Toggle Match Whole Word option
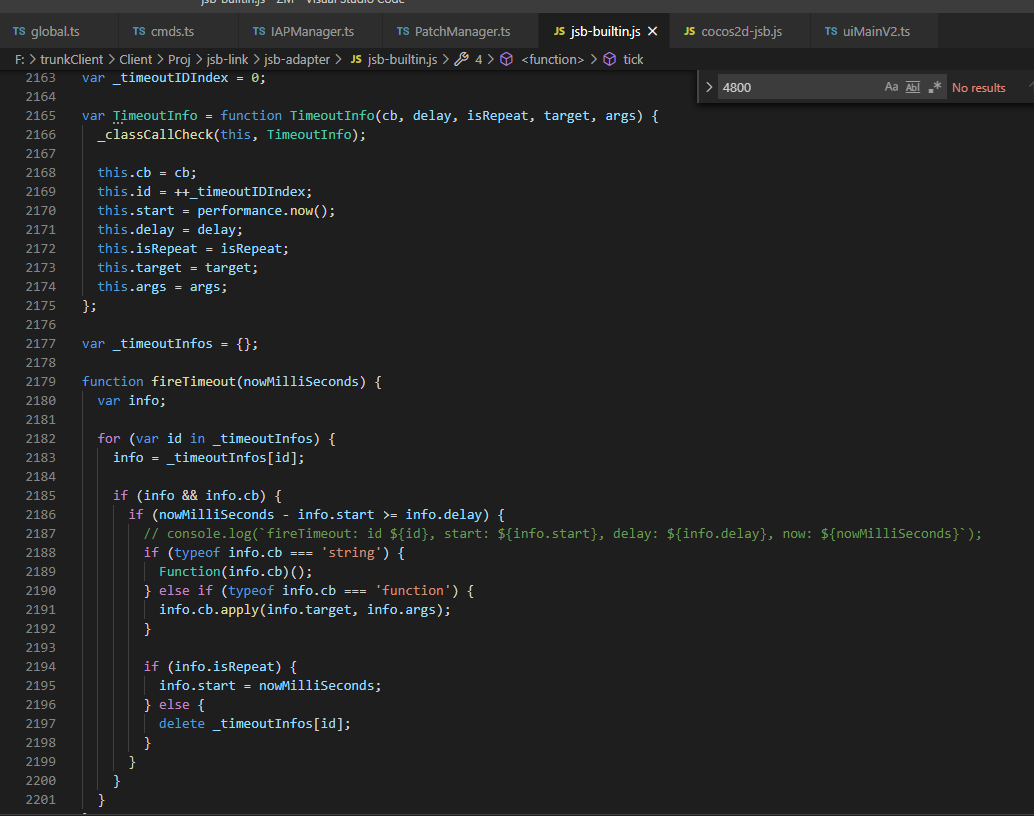1034x816 pixels. (x=912, y=87)
